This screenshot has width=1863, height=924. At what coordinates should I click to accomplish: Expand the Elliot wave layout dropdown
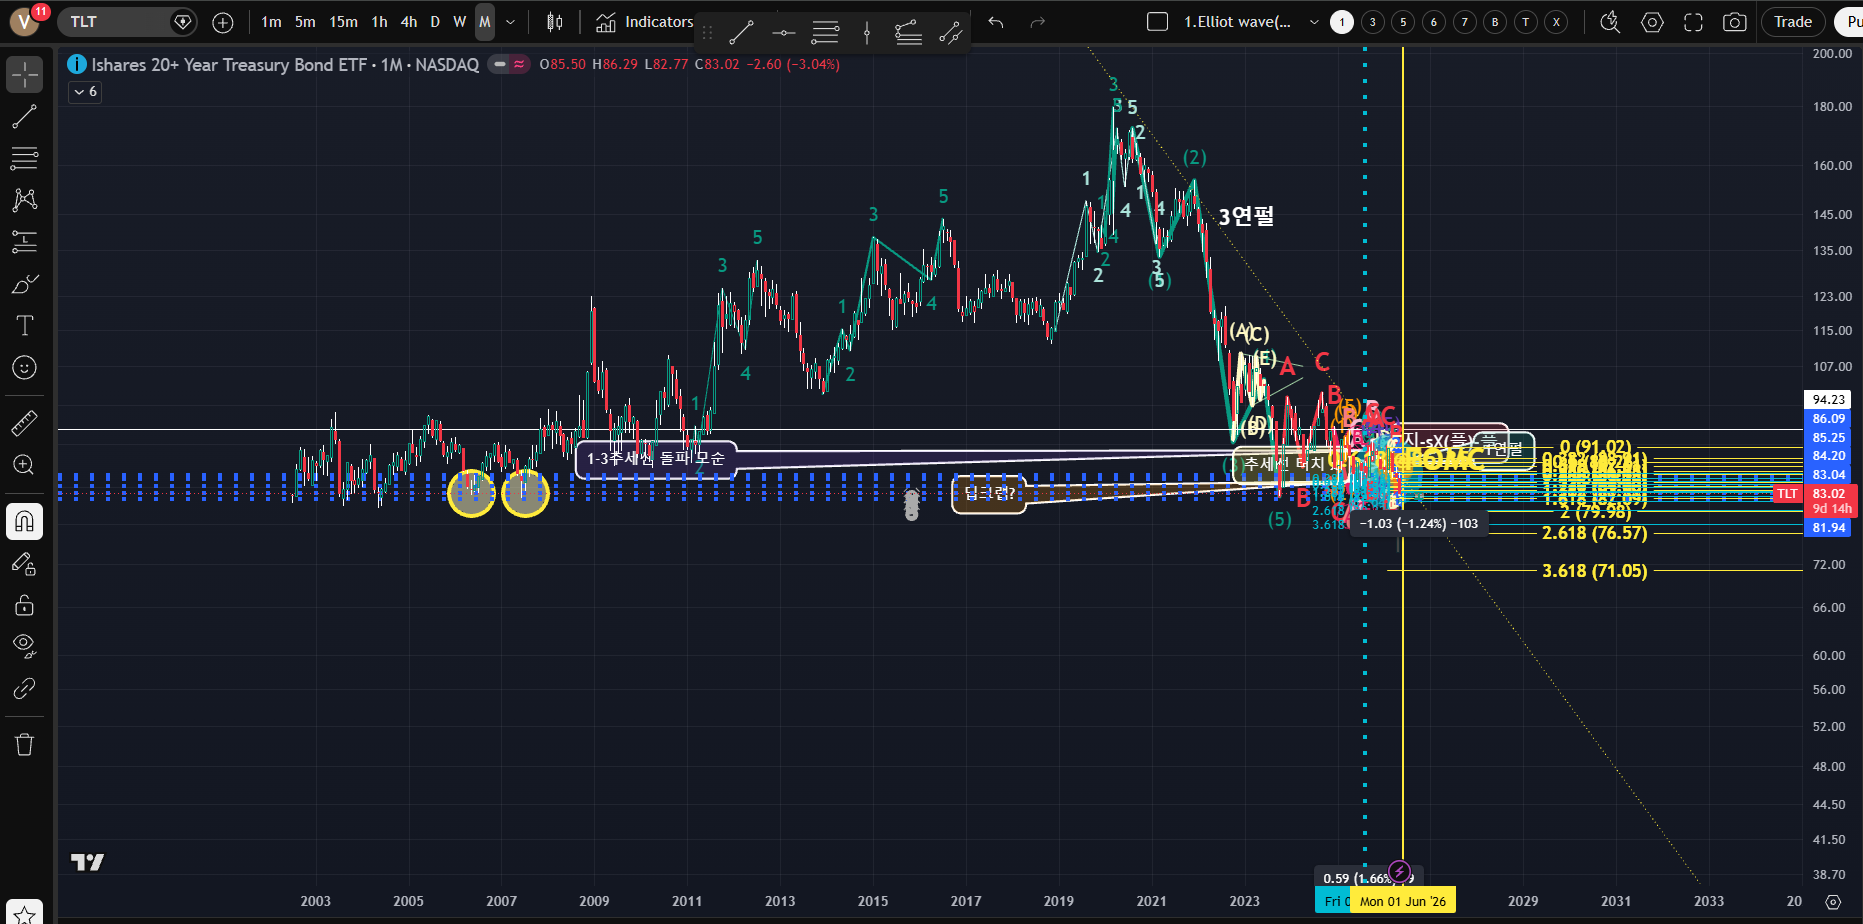pos(1314,22)
